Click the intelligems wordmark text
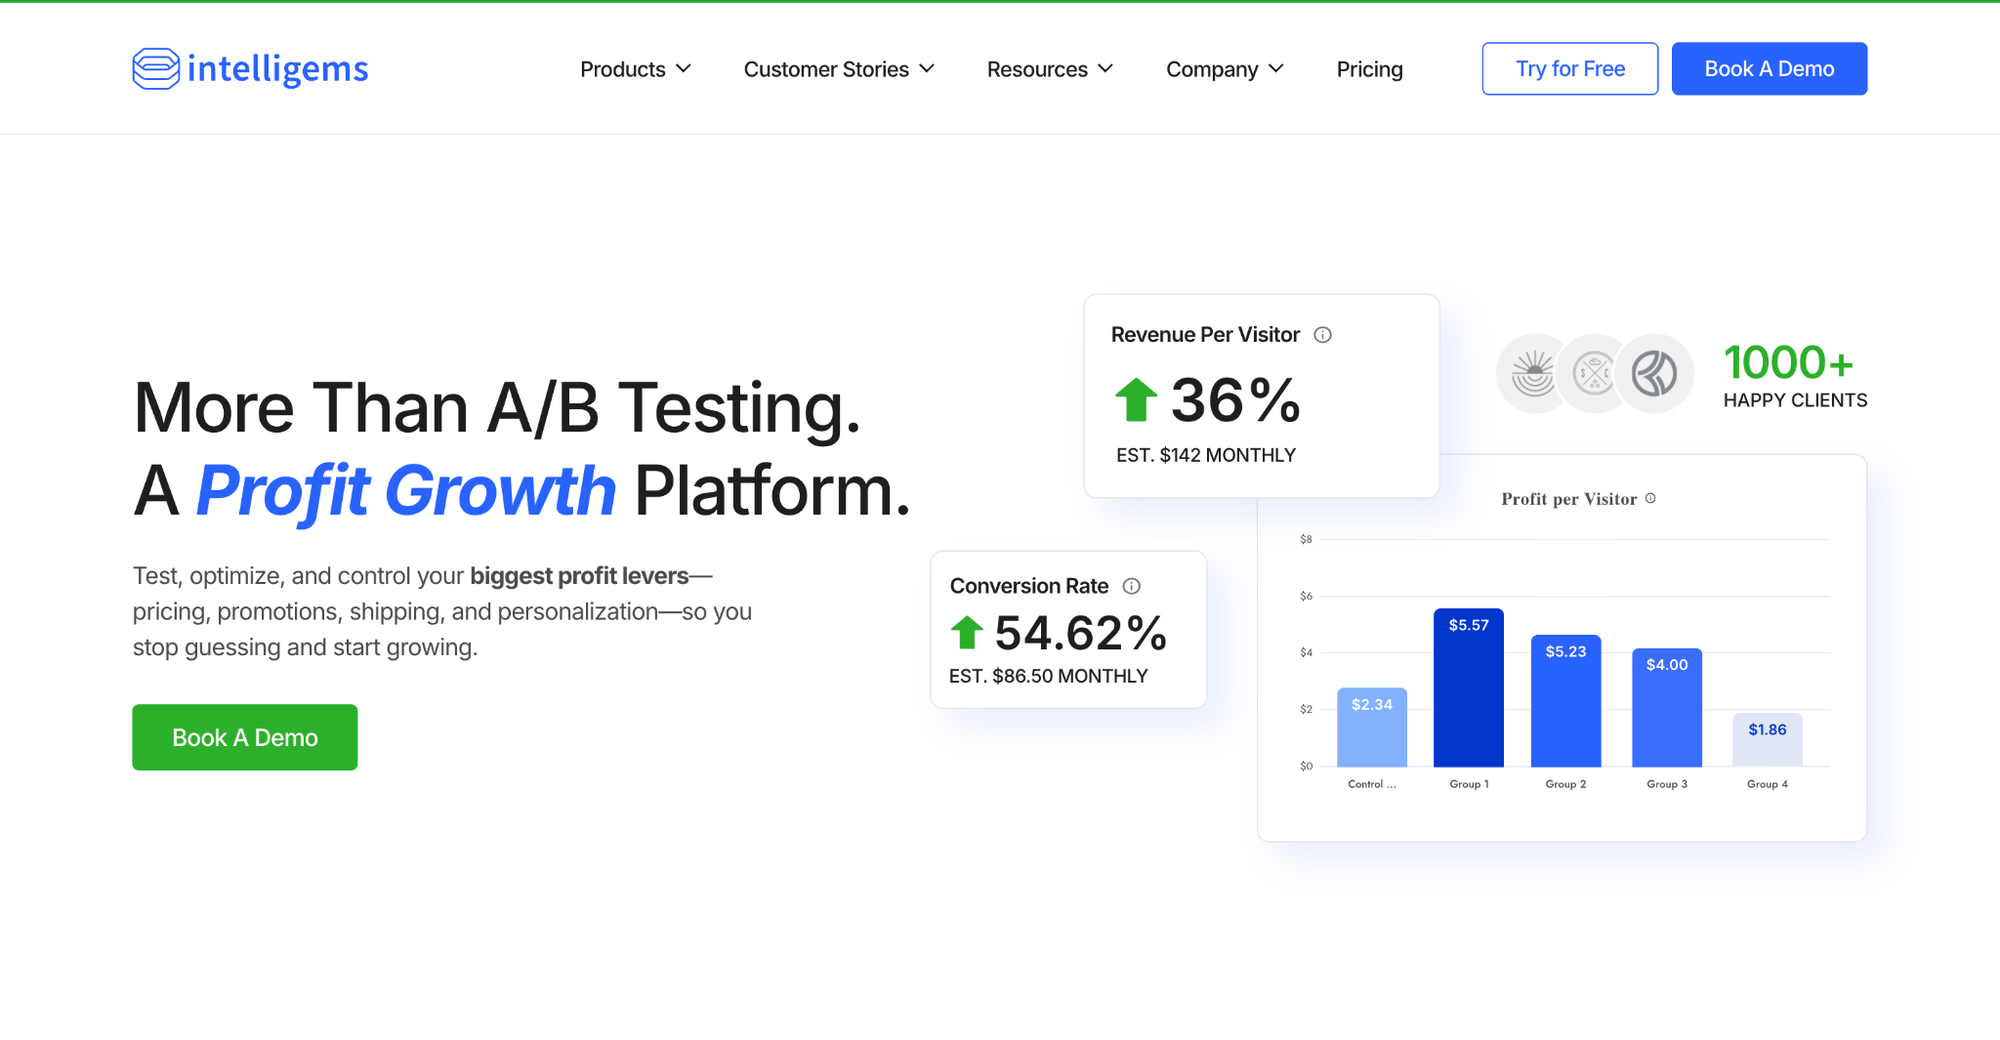Image resolution: width=2000 pixels, height=1040 pixels. click(x=278, y=69)
